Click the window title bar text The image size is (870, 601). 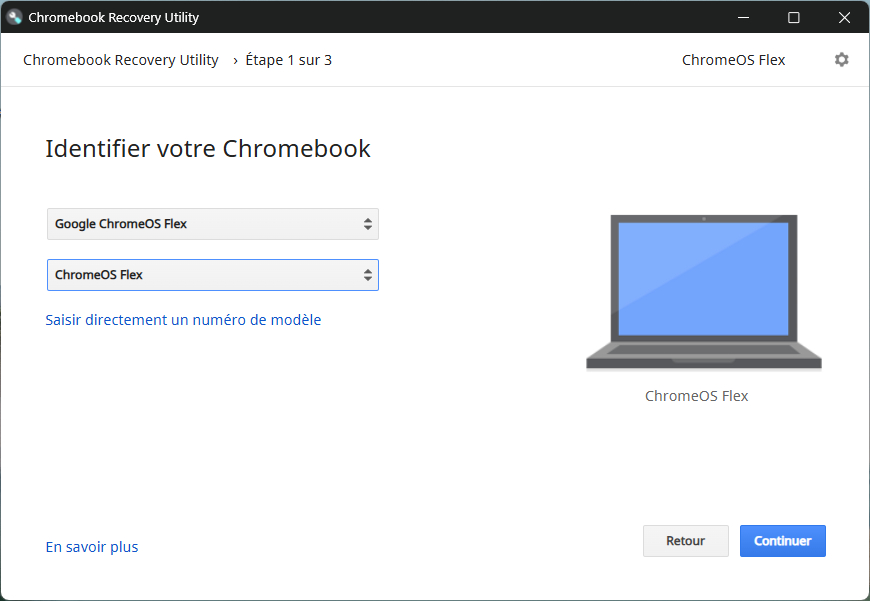click(x=113, y=17)
